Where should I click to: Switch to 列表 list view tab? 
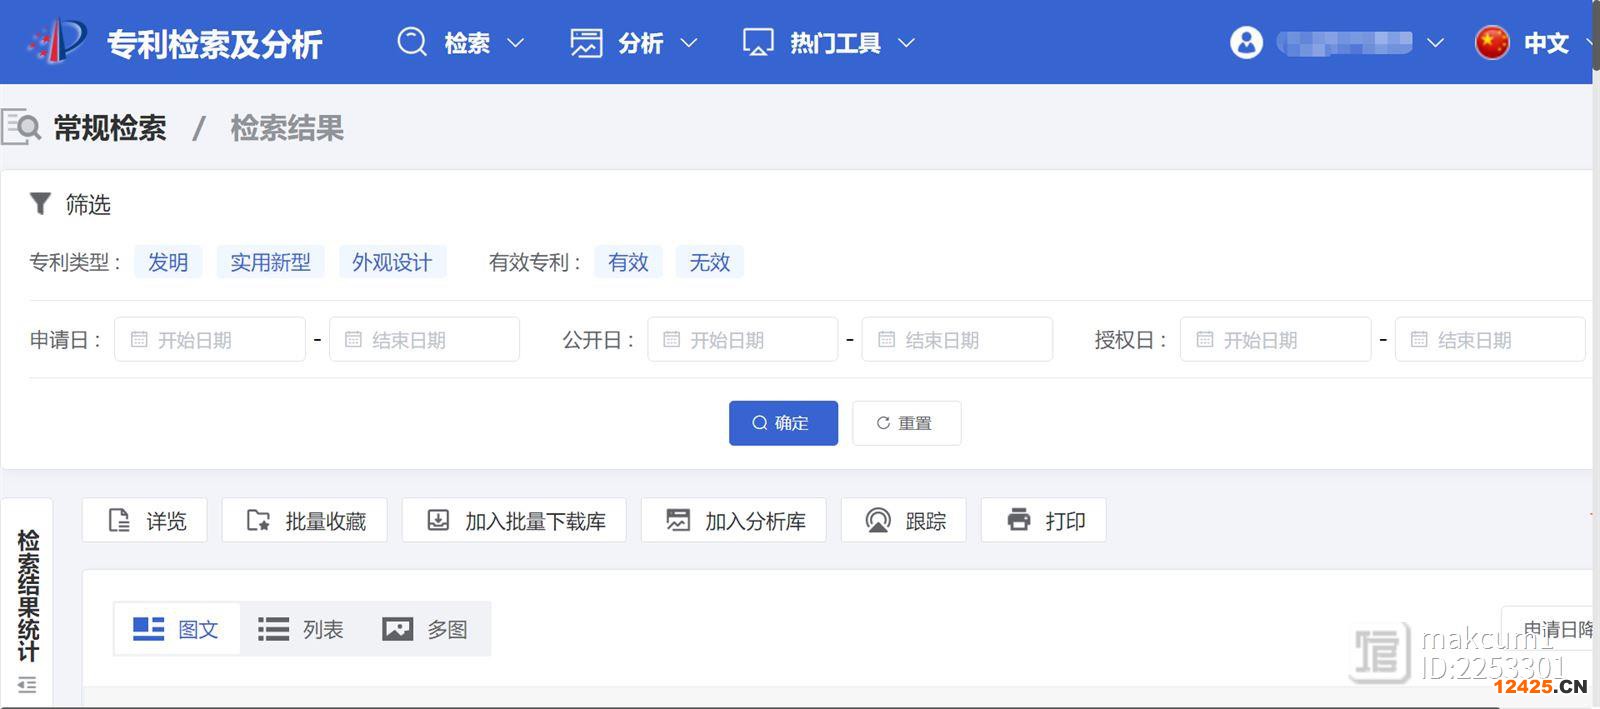point(301,629)
